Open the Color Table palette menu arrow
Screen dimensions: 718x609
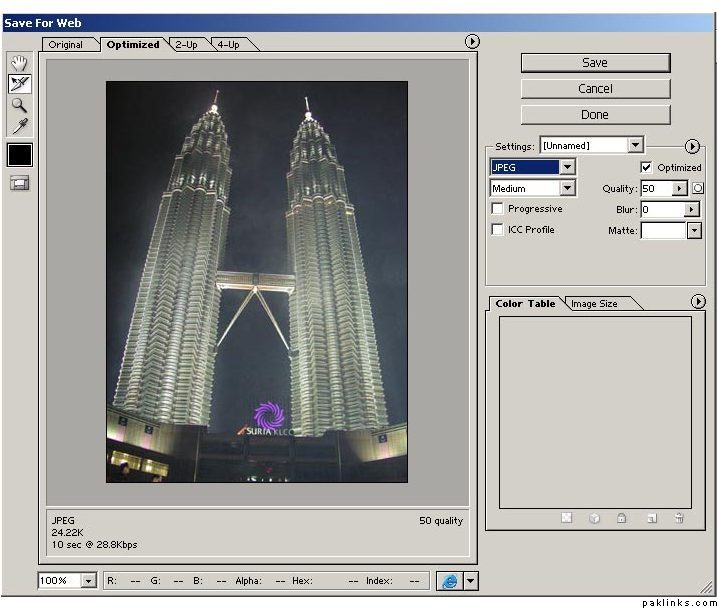(698, 302)
